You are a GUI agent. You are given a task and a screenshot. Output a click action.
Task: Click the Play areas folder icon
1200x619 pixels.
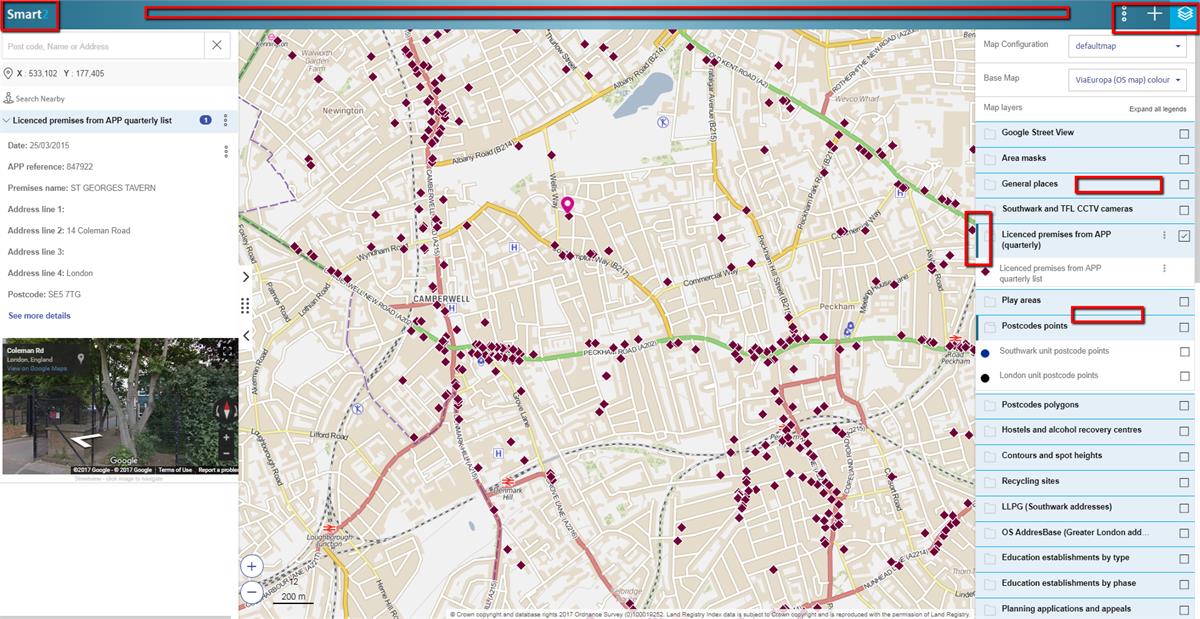[990, 301]
